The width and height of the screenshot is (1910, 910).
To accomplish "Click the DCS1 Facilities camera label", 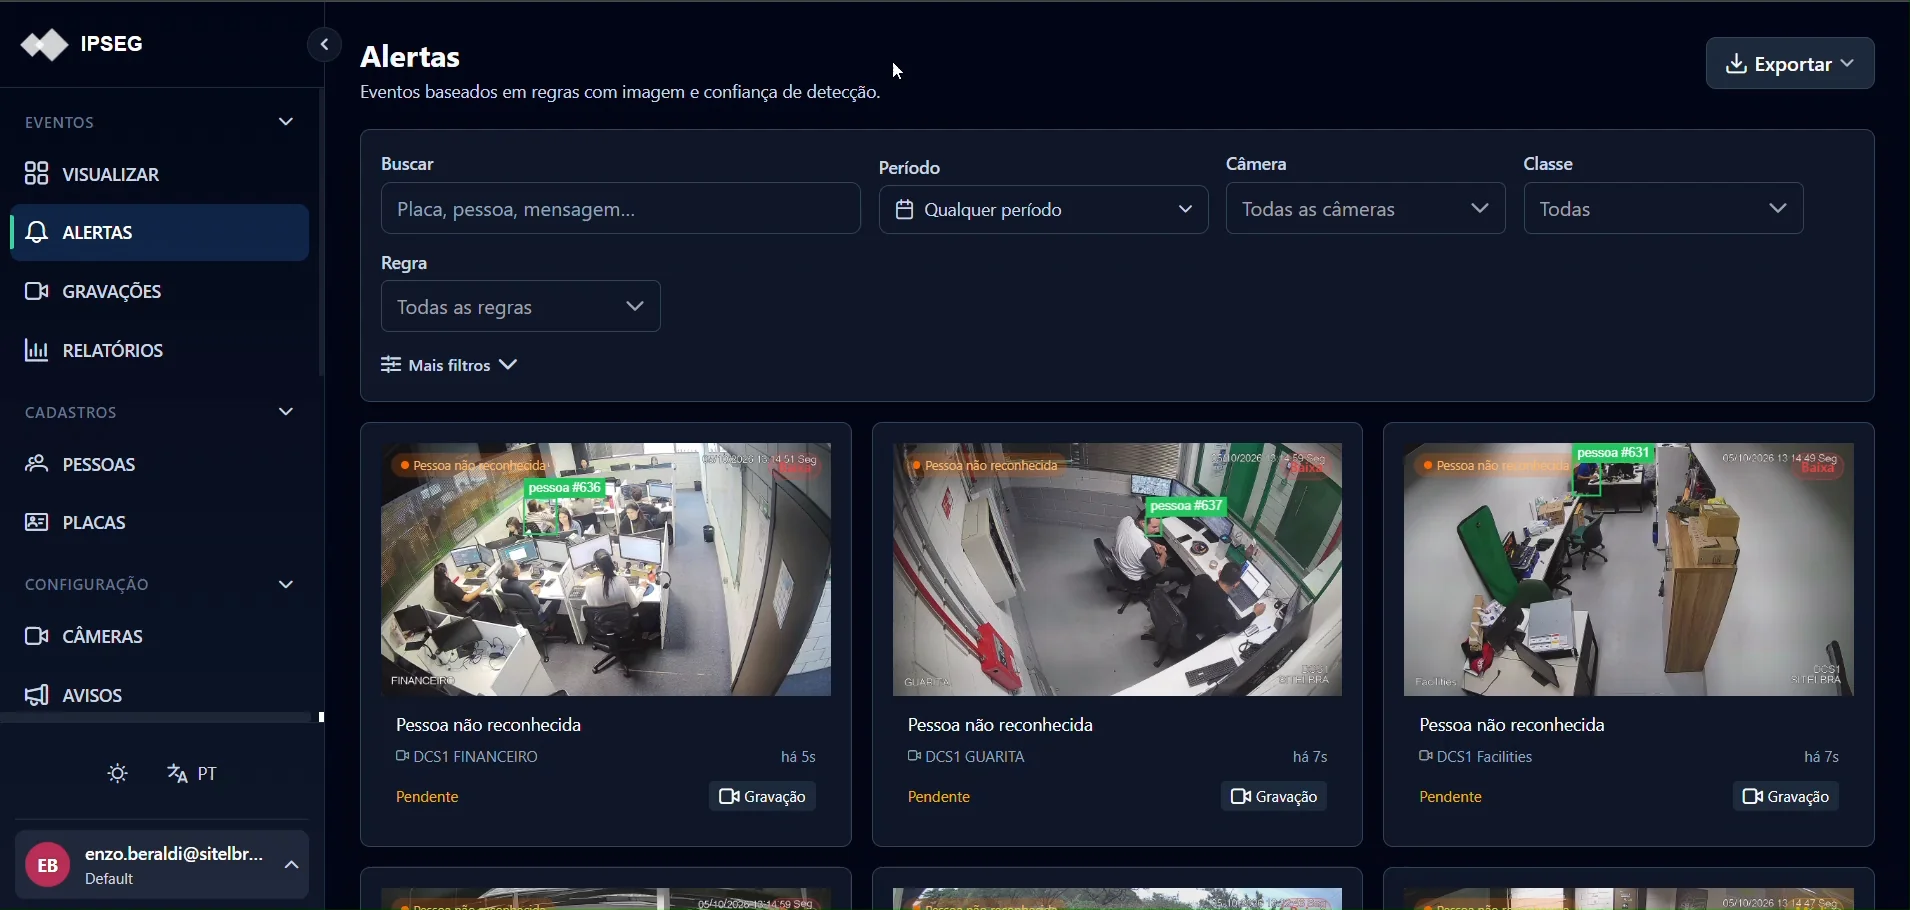I will point(1477,758).
